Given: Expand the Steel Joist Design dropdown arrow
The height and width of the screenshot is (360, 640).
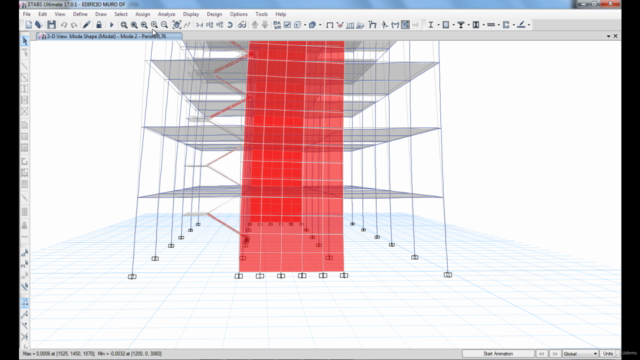Looking at the screenshot, I should pos(499,25).
